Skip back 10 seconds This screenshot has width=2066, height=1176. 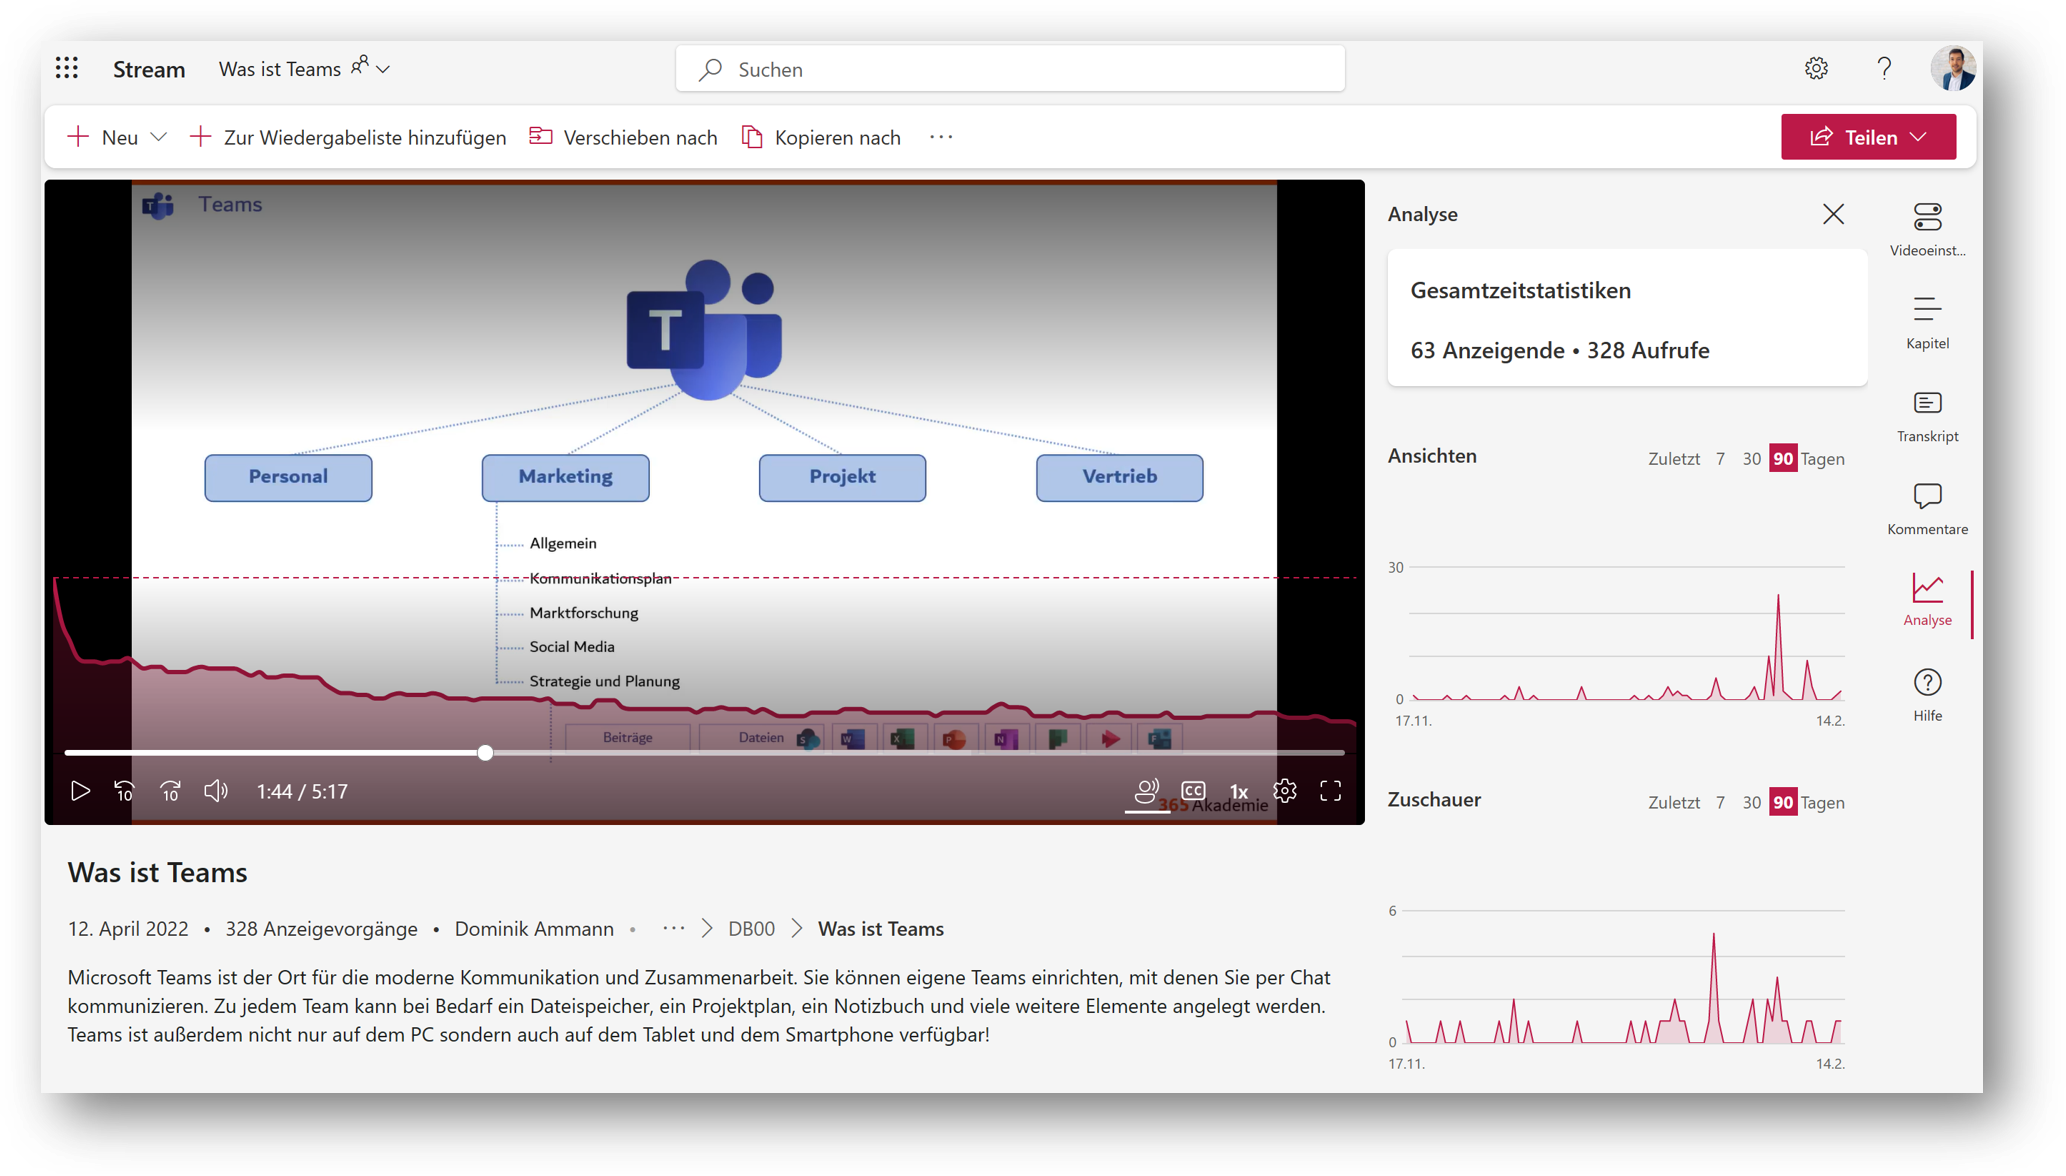coord(125,791)
